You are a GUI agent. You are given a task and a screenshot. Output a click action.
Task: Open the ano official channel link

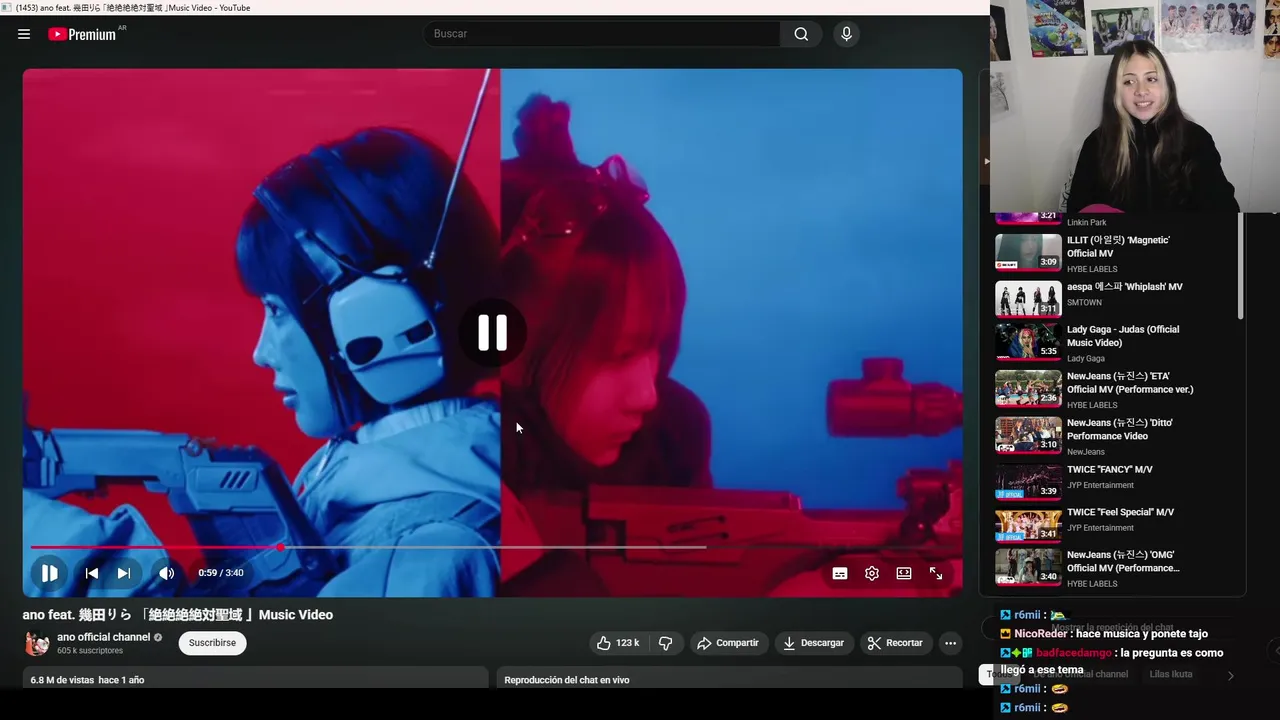click(x=103, y=637)
